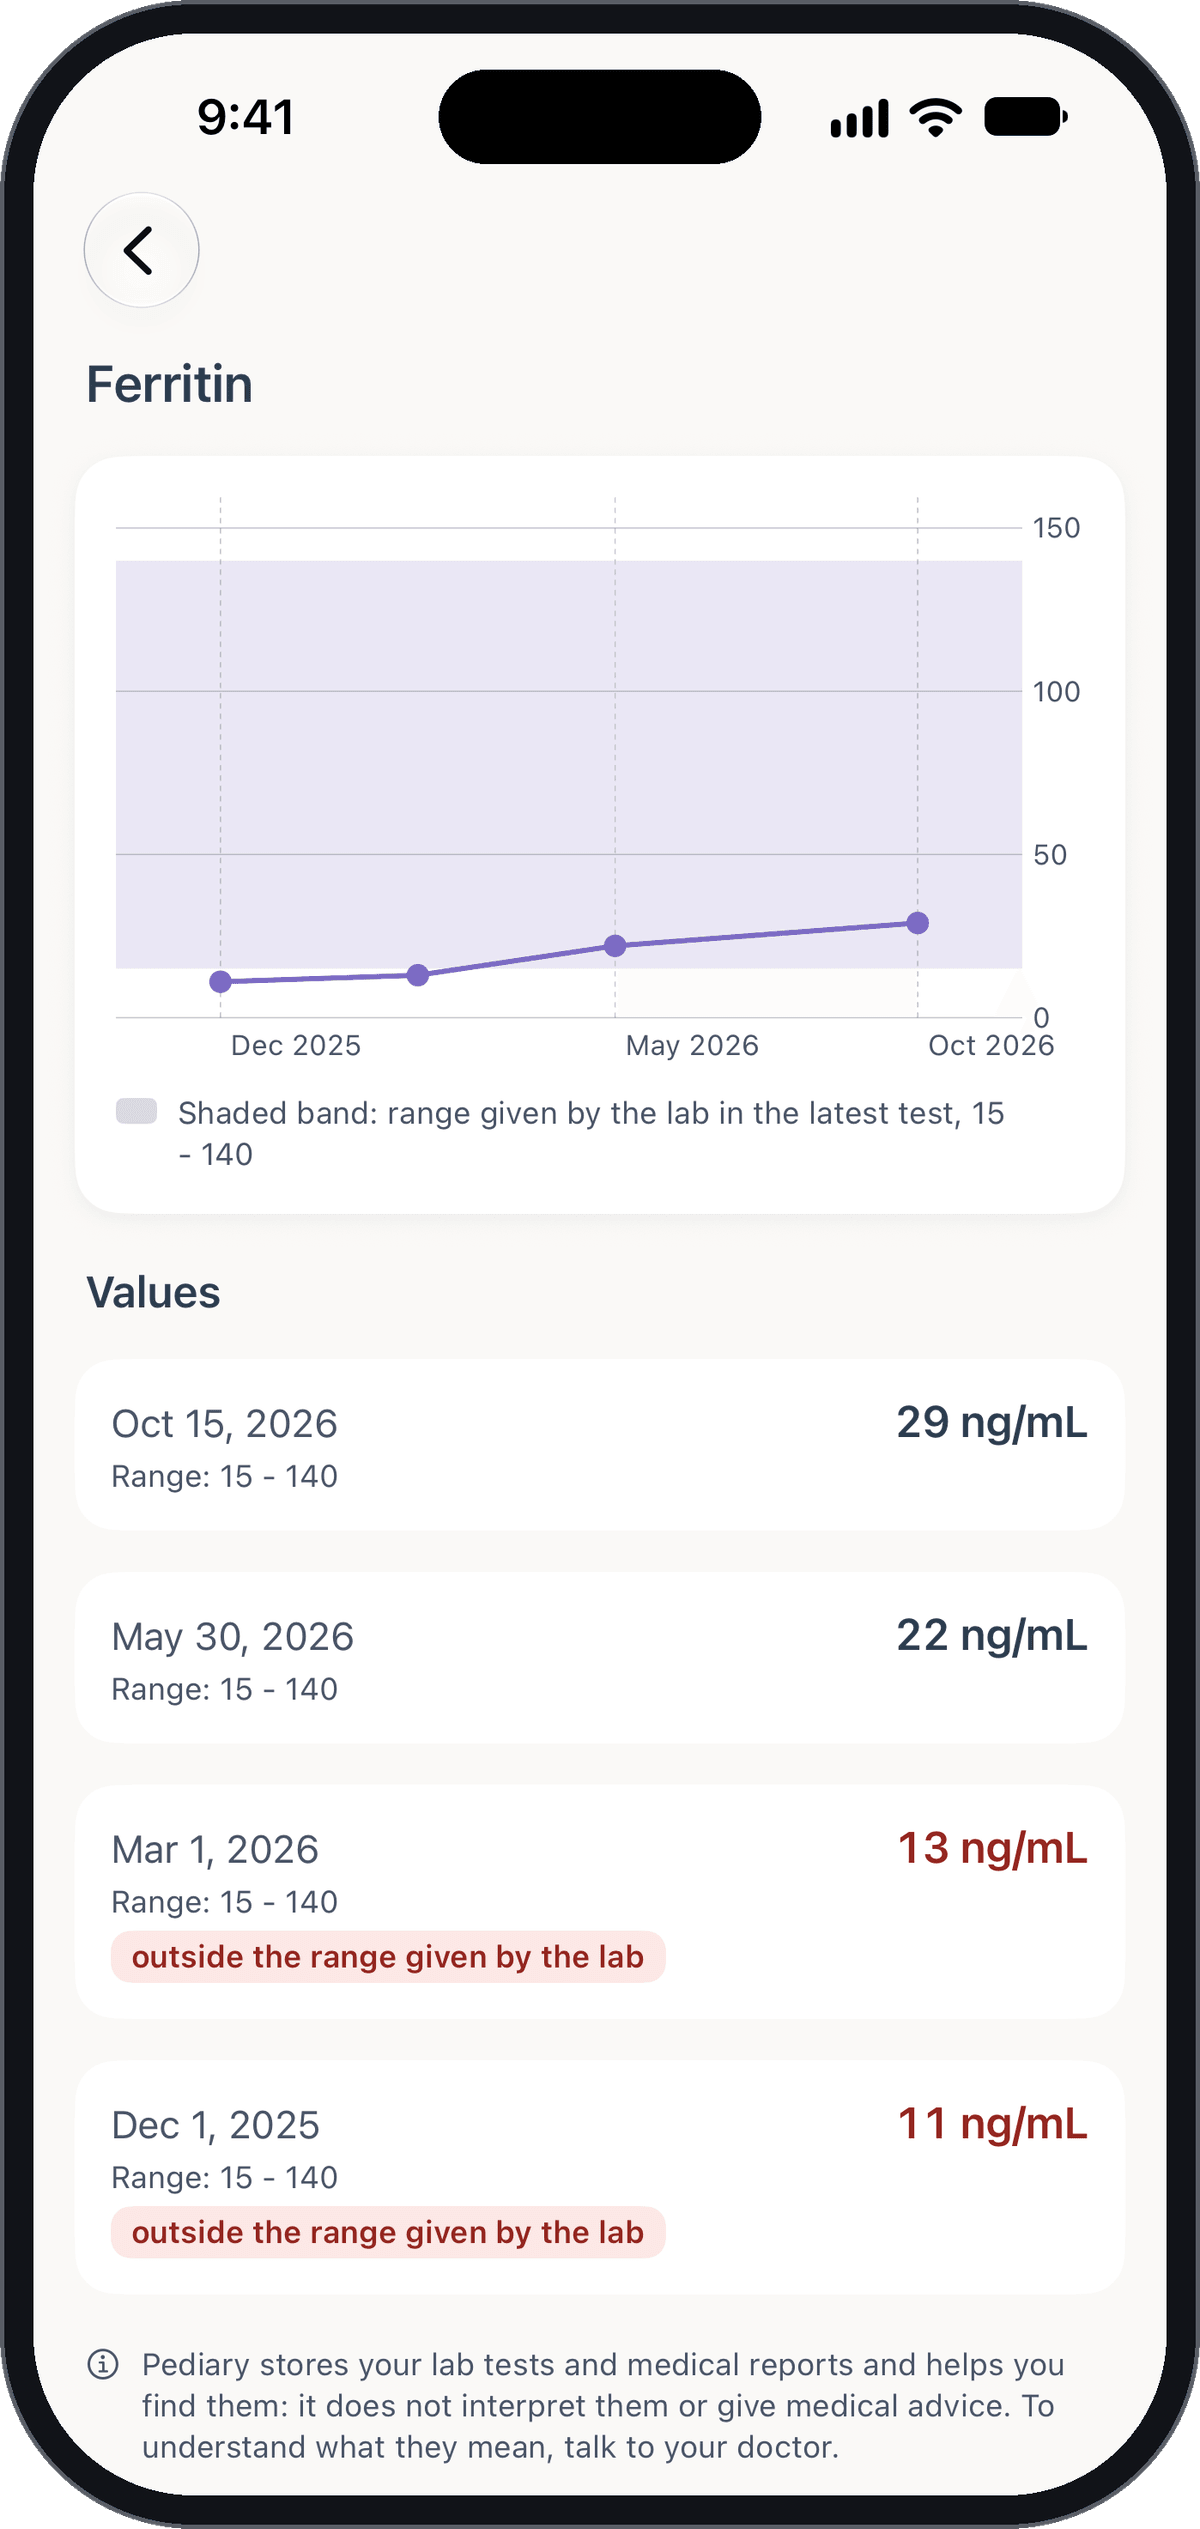Select the March data point on chart line
Viewport: 1200px width, 2529px height.
418,975
